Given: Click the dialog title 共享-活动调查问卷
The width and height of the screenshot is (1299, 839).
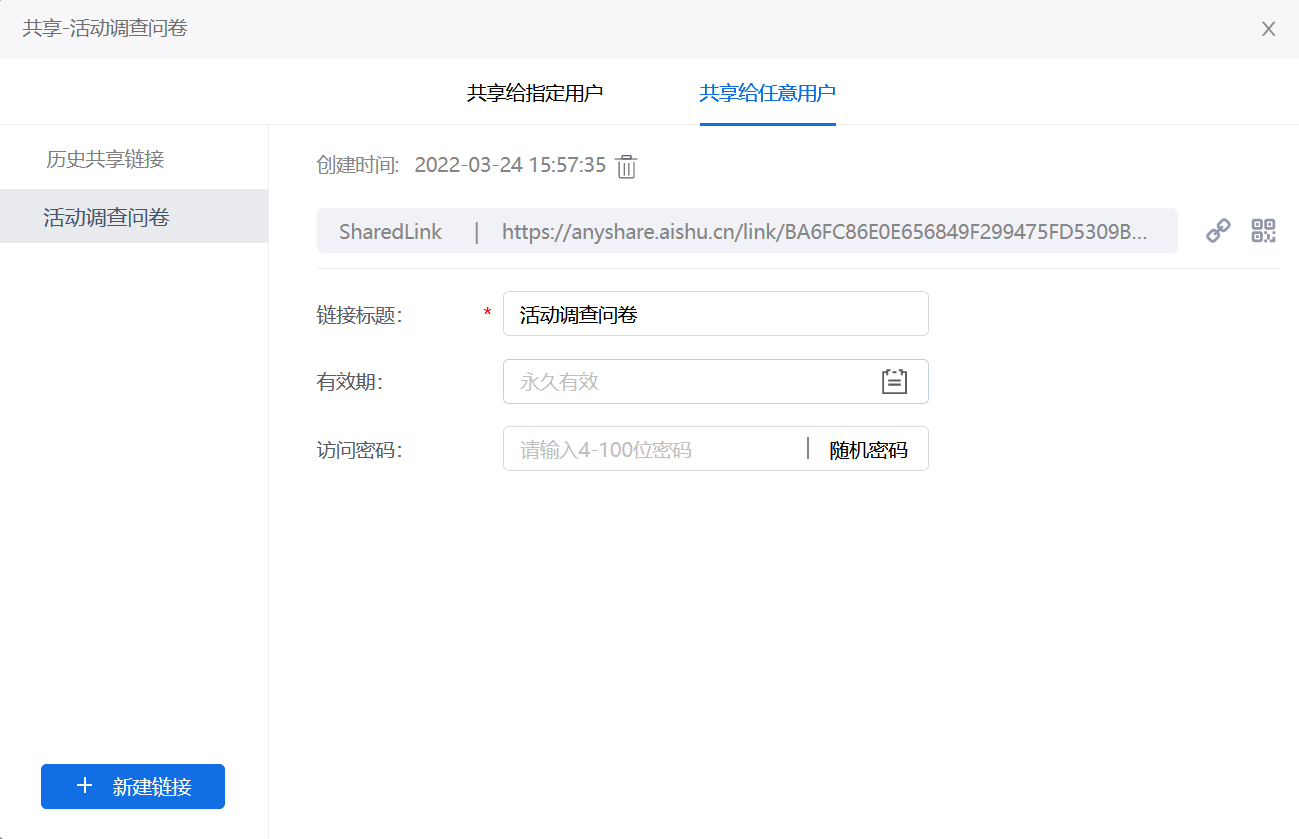Looking at the screenshot, I should click(x=105, y=28).
